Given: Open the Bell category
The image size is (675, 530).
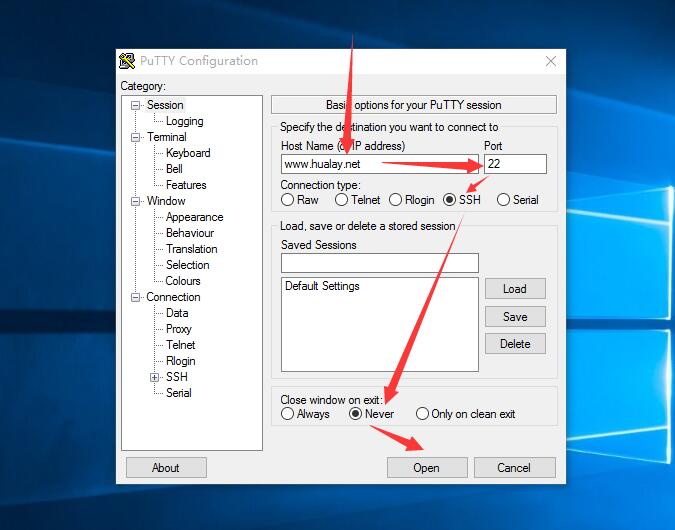Looking at the screenshot, I should (174, 169).
